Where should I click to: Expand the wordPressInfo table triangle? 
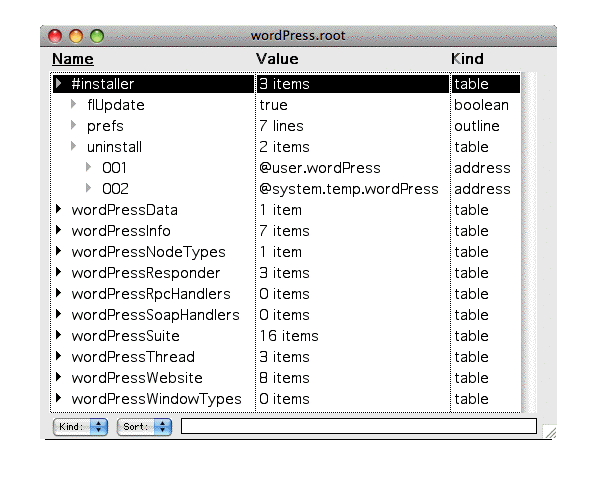pyautogui.click(x=59, y=230)
